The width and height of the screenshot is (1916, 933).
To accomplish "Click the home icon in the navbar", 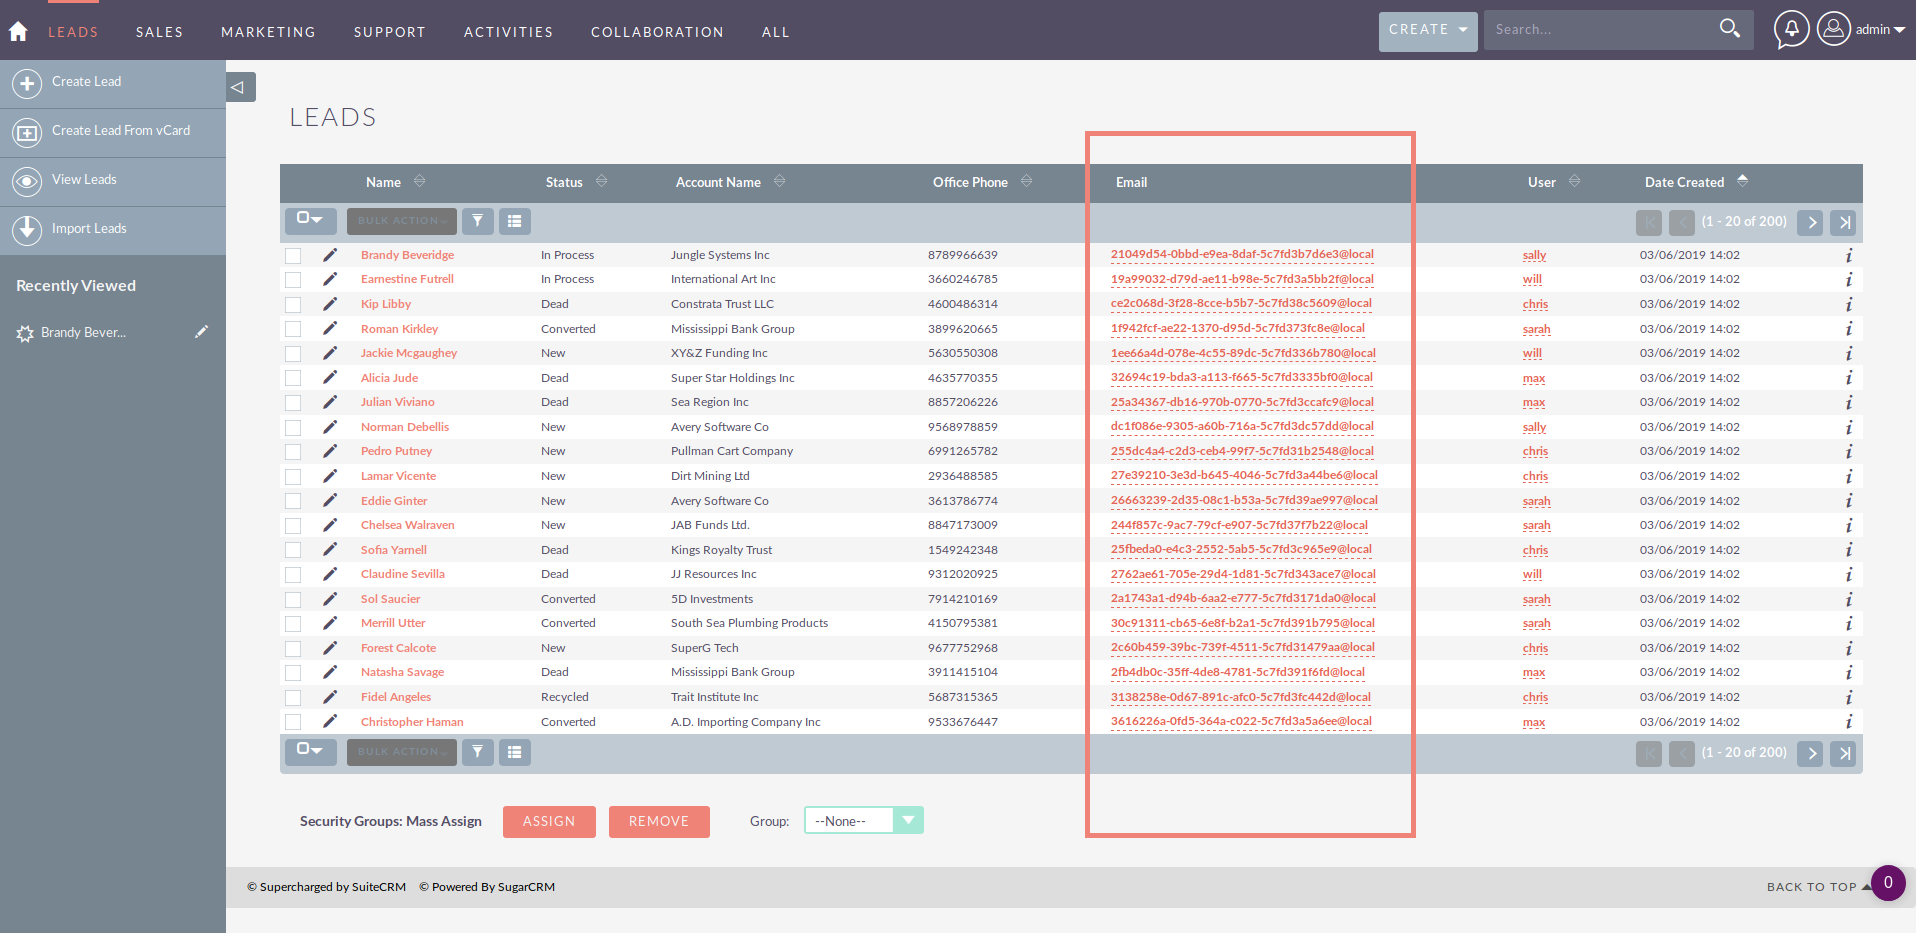I will click(18, 31).
